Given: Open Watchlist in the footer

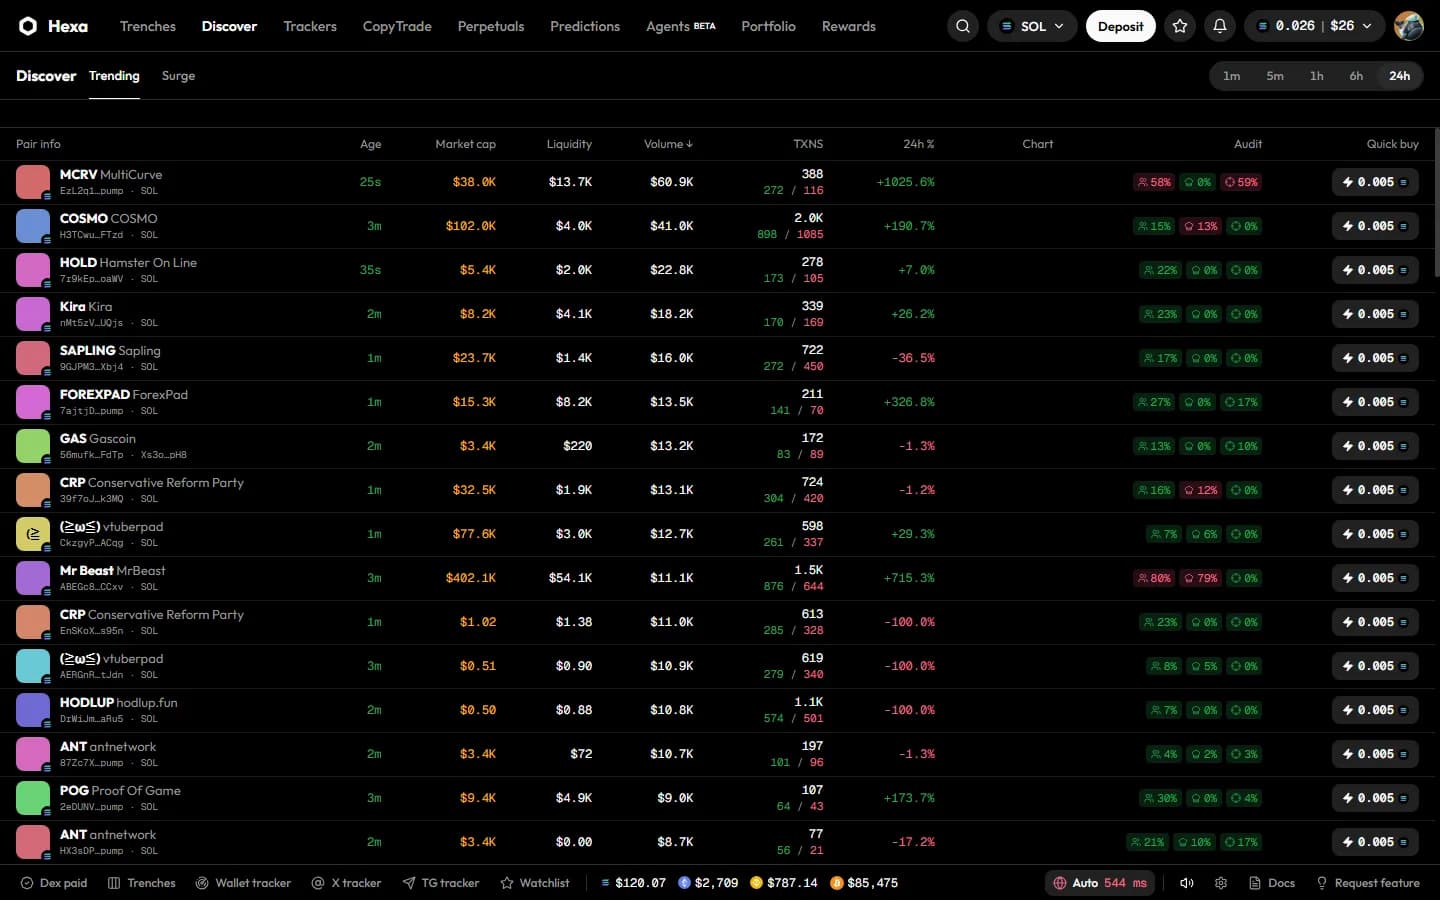Looking at the screenshot, I should coord(535,883).
